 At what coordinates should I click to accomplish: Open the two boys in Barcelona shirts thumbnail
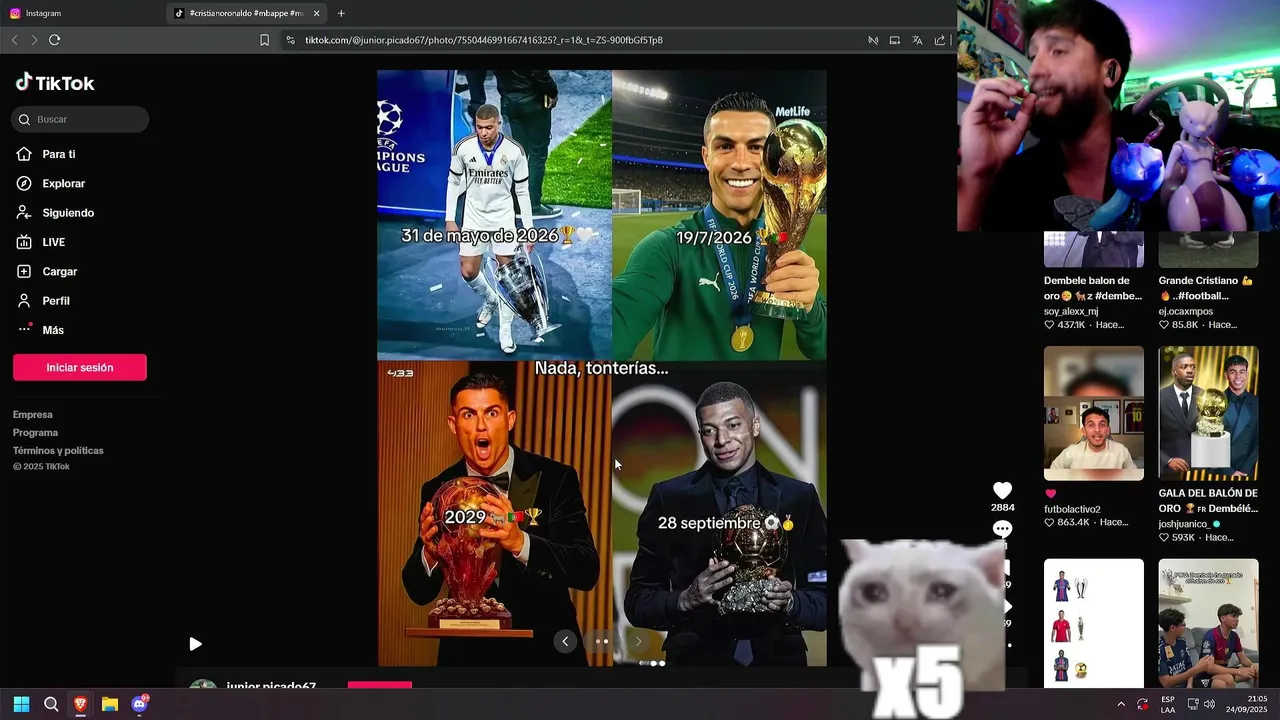1208,623
